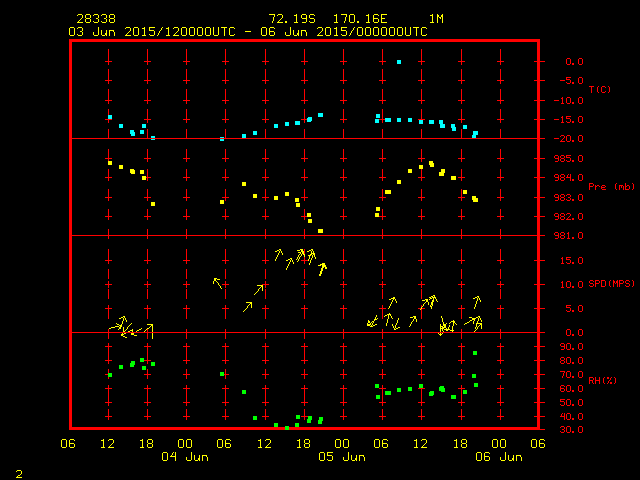Click the bold wind arrow near 13 m/s
This screenshot has width=640, height=480.
[x=322, y=269]
